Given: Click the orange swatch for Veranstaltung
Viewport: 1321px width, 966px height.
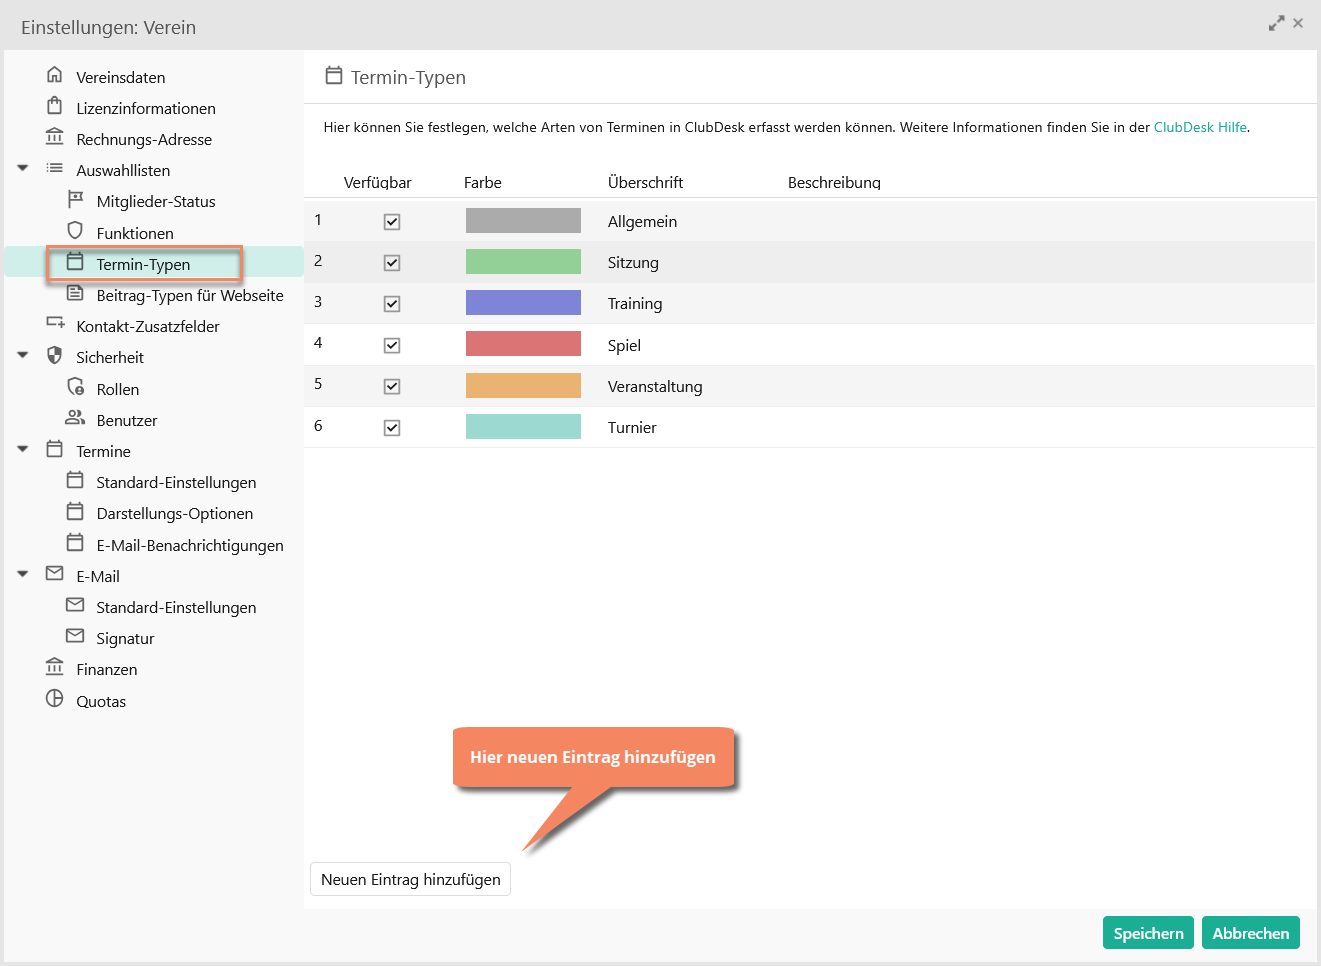Looking at the screenshot, I should click(523, 386).
